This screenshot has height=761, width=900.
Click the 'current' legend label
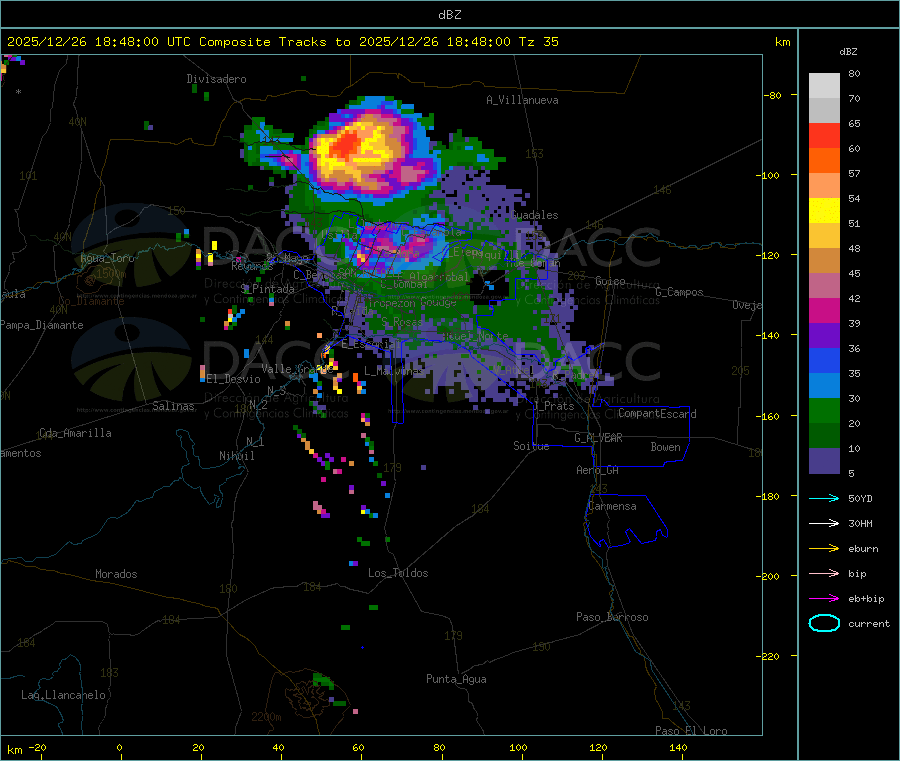pyautogui.click(x=869, y=624)
